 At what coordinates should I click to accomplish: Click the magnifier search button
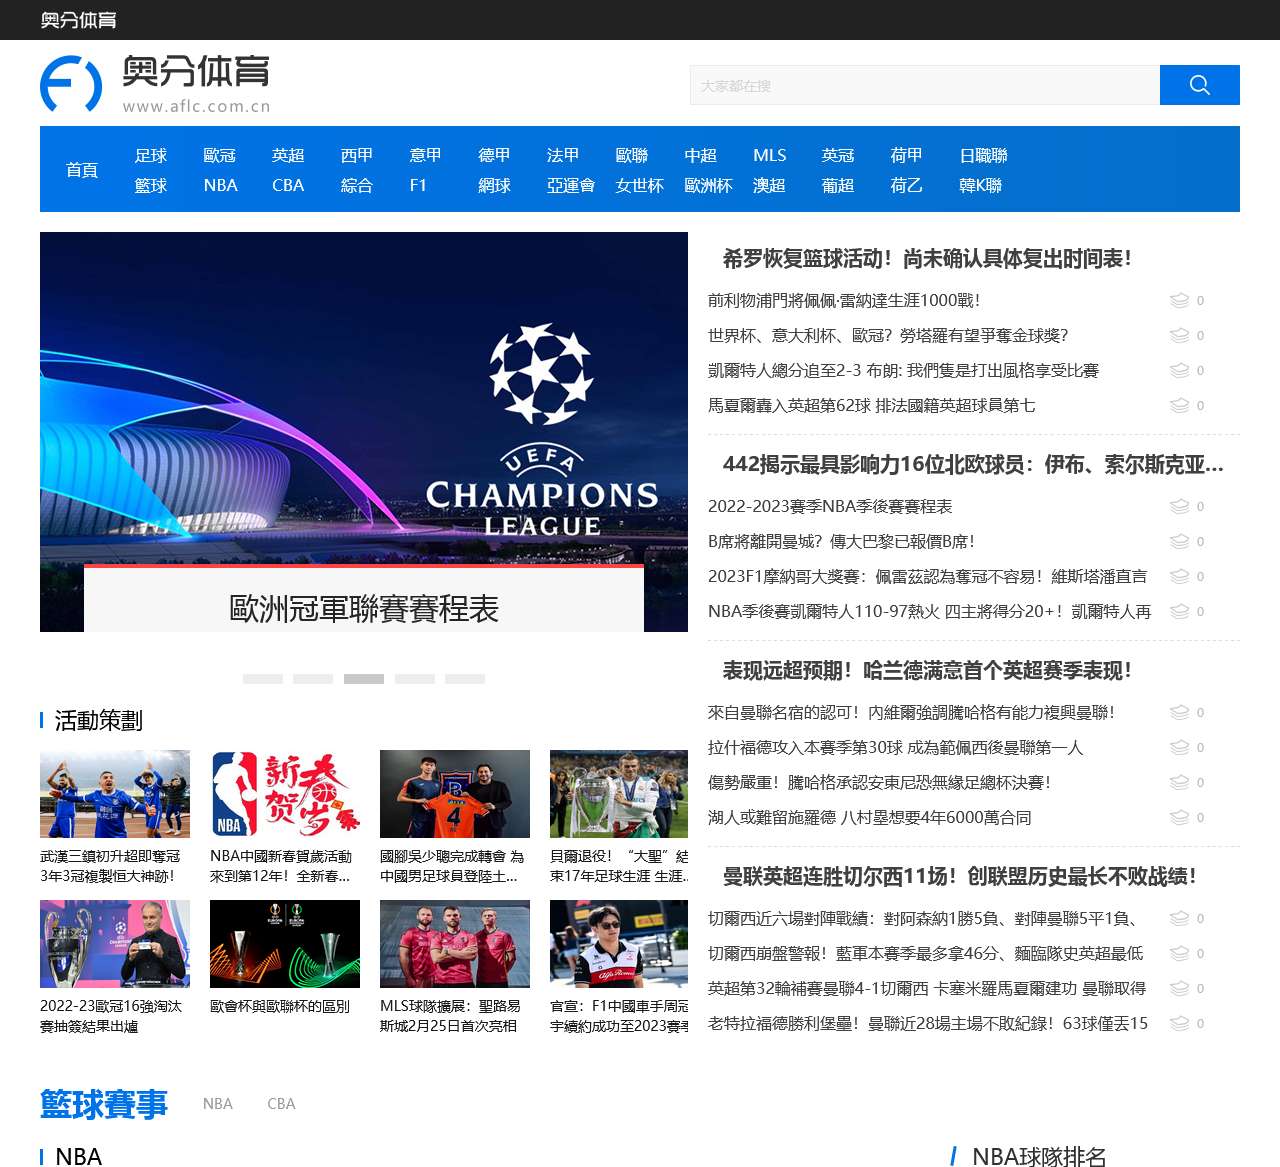[1199, 85]
